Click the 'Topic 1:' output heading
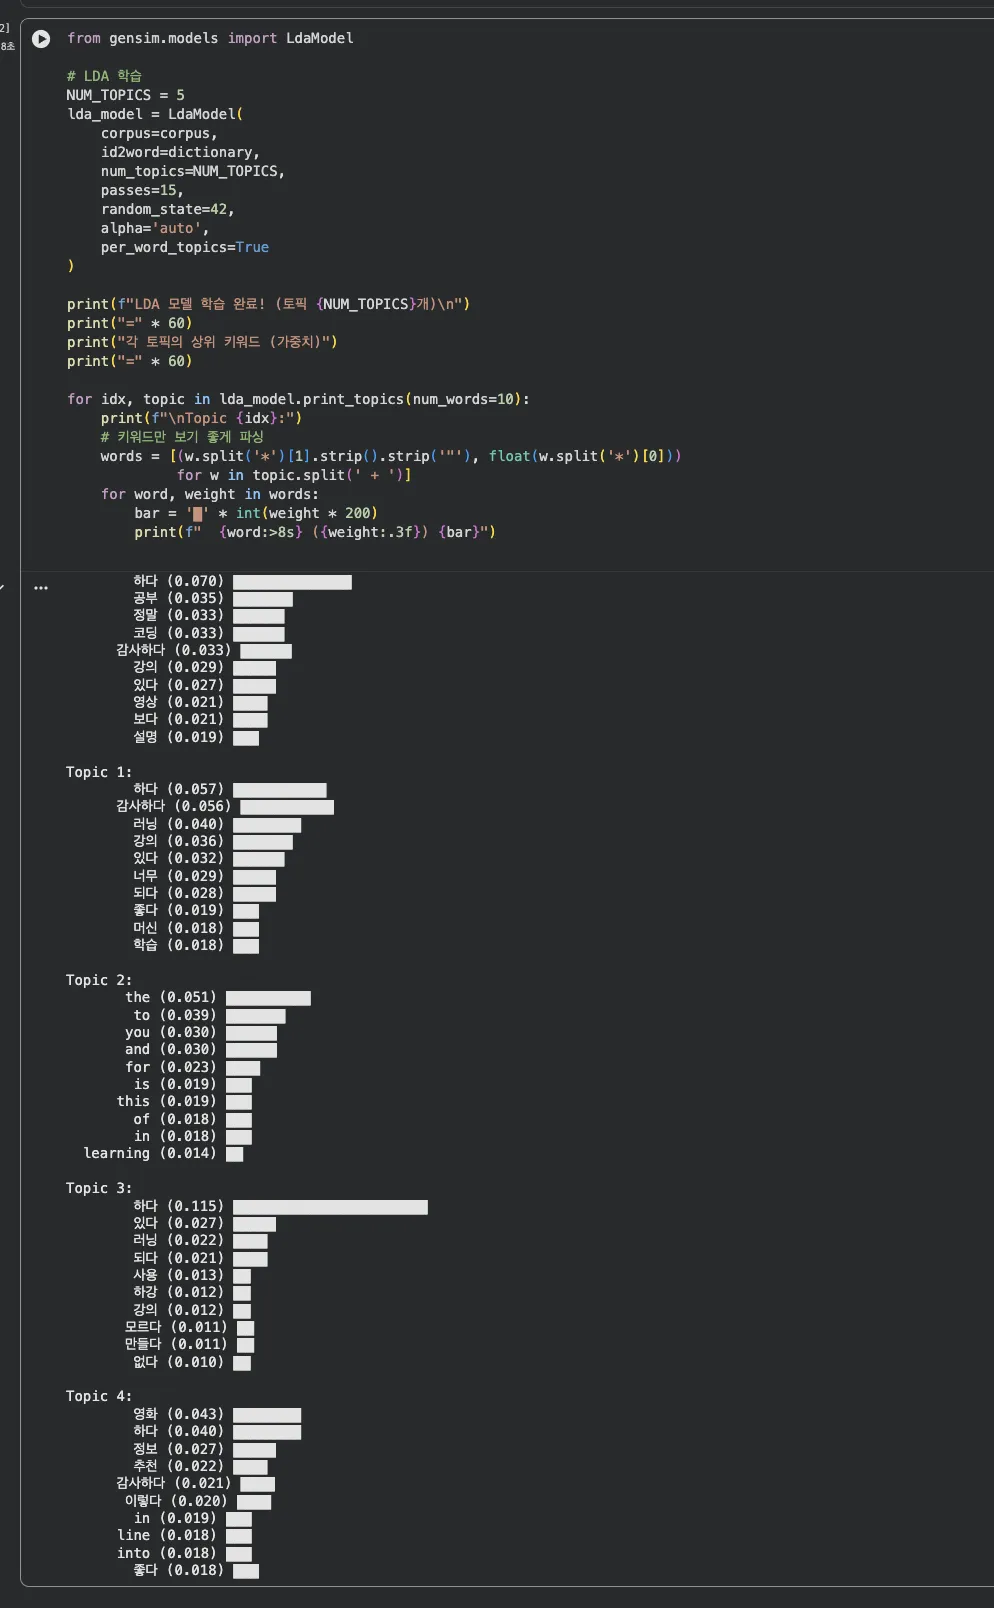Viewport: 994px width, 1608px height. tap(98, 772)
